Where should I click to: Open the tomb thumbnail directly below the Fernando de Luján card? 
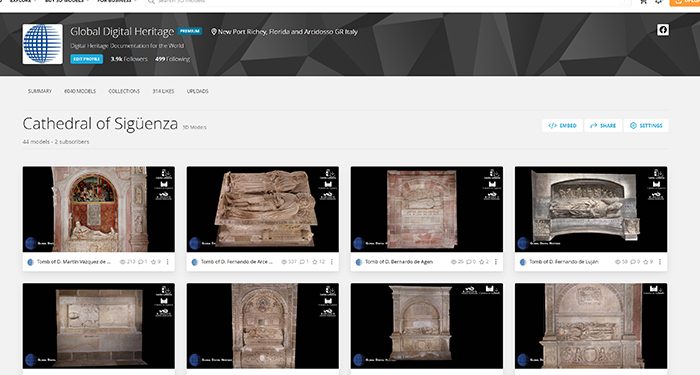point(591,326)
